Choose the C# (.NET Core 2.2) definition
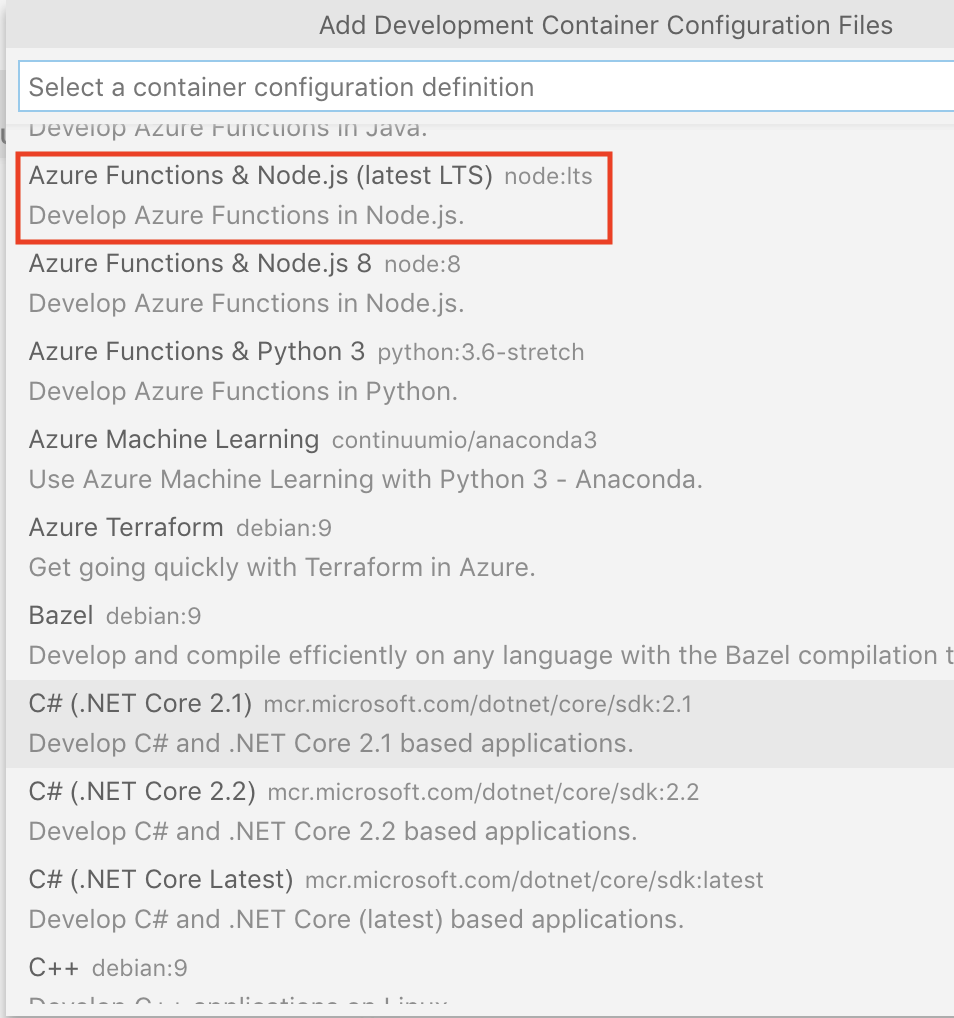Image resolution: width=954 pixels, height=1018 pixels. (142, 792)
